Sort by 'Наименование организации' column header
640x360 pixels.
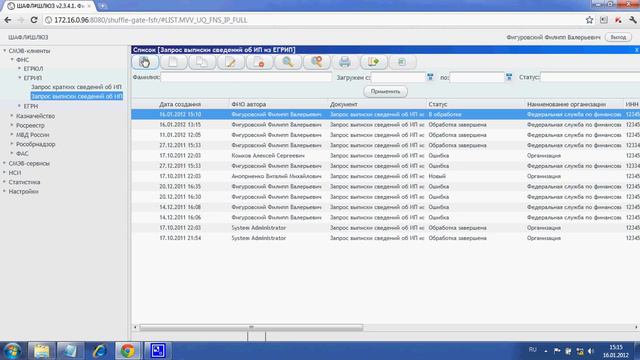[566, 104]
